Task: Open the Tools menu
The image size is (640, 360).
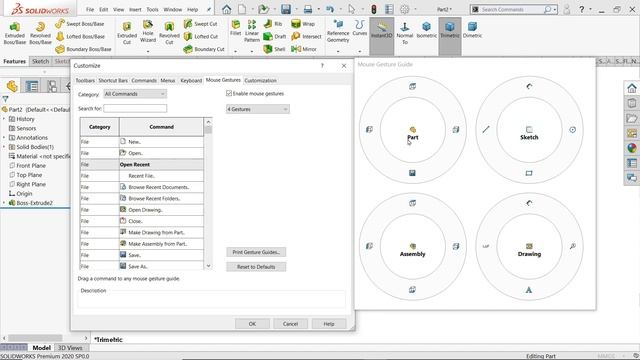Action: tap(152, 9)
